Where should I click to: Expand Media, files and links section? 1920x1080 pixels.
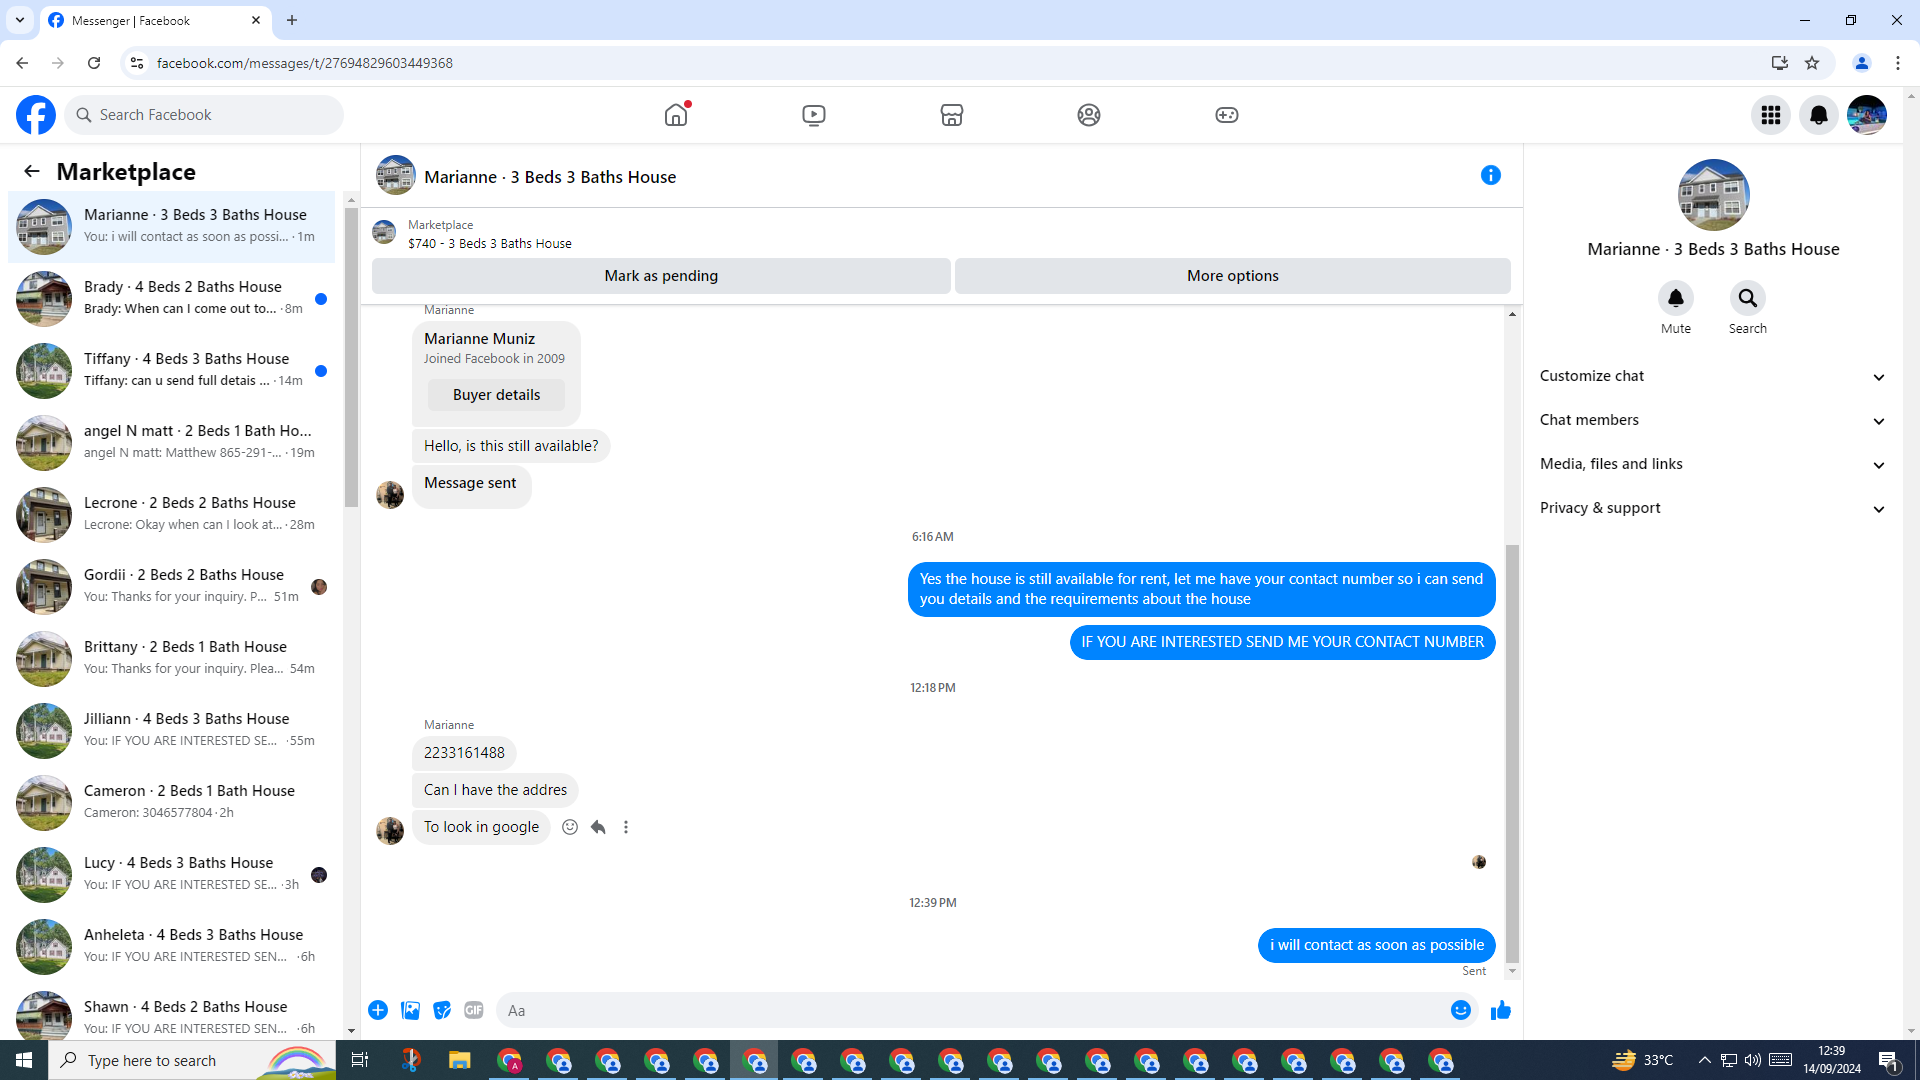tap(1712, 464)
